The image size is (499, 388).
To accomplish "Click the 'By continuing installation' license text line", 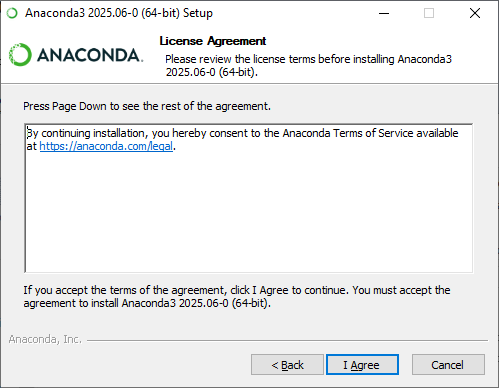I will coord(243,133).
